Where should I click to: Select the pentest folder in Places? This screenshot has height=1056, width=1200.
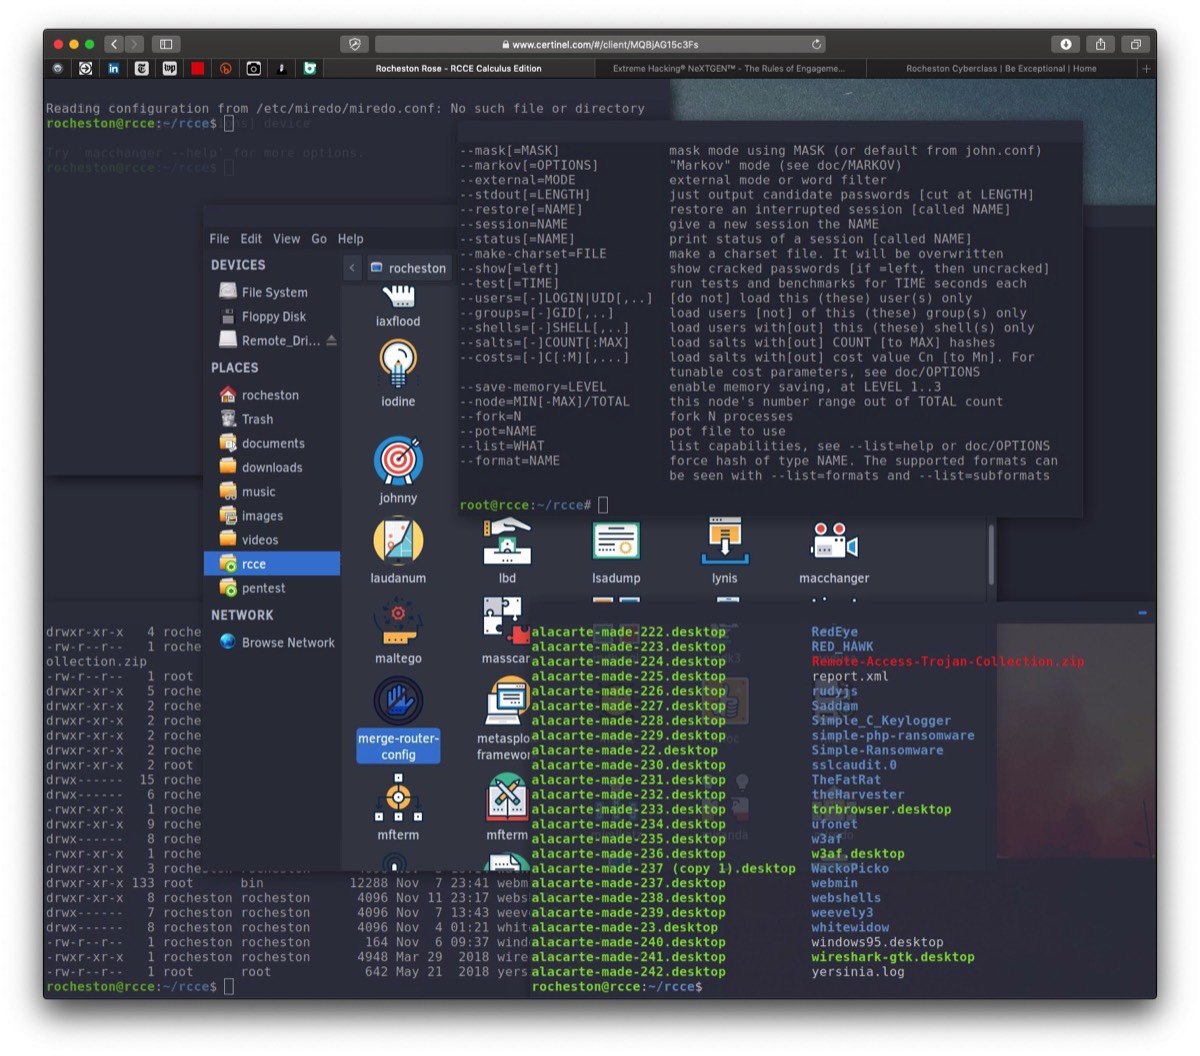tap(263, 588)
